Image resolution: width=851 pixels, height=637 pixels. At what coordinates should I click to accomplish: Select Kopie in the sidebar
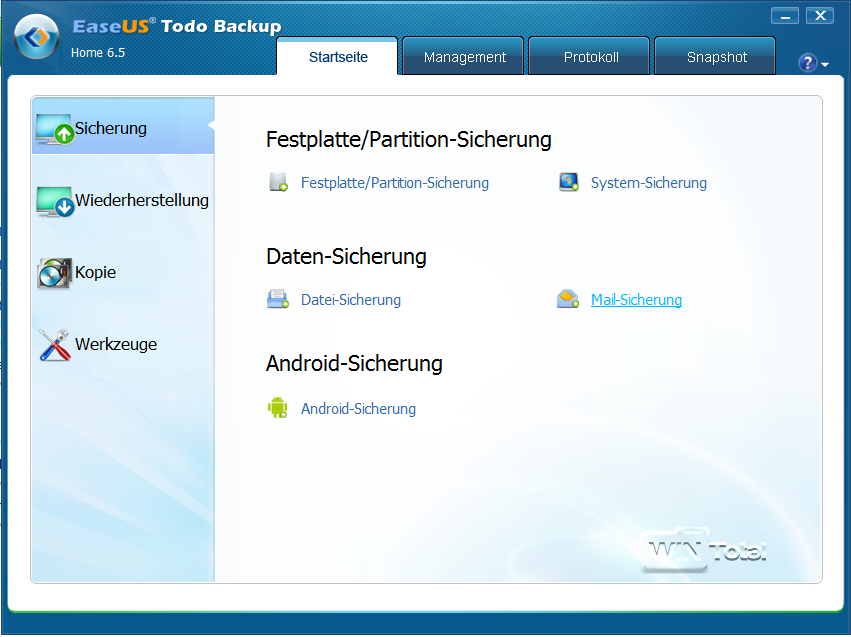(x=123, y=272)
